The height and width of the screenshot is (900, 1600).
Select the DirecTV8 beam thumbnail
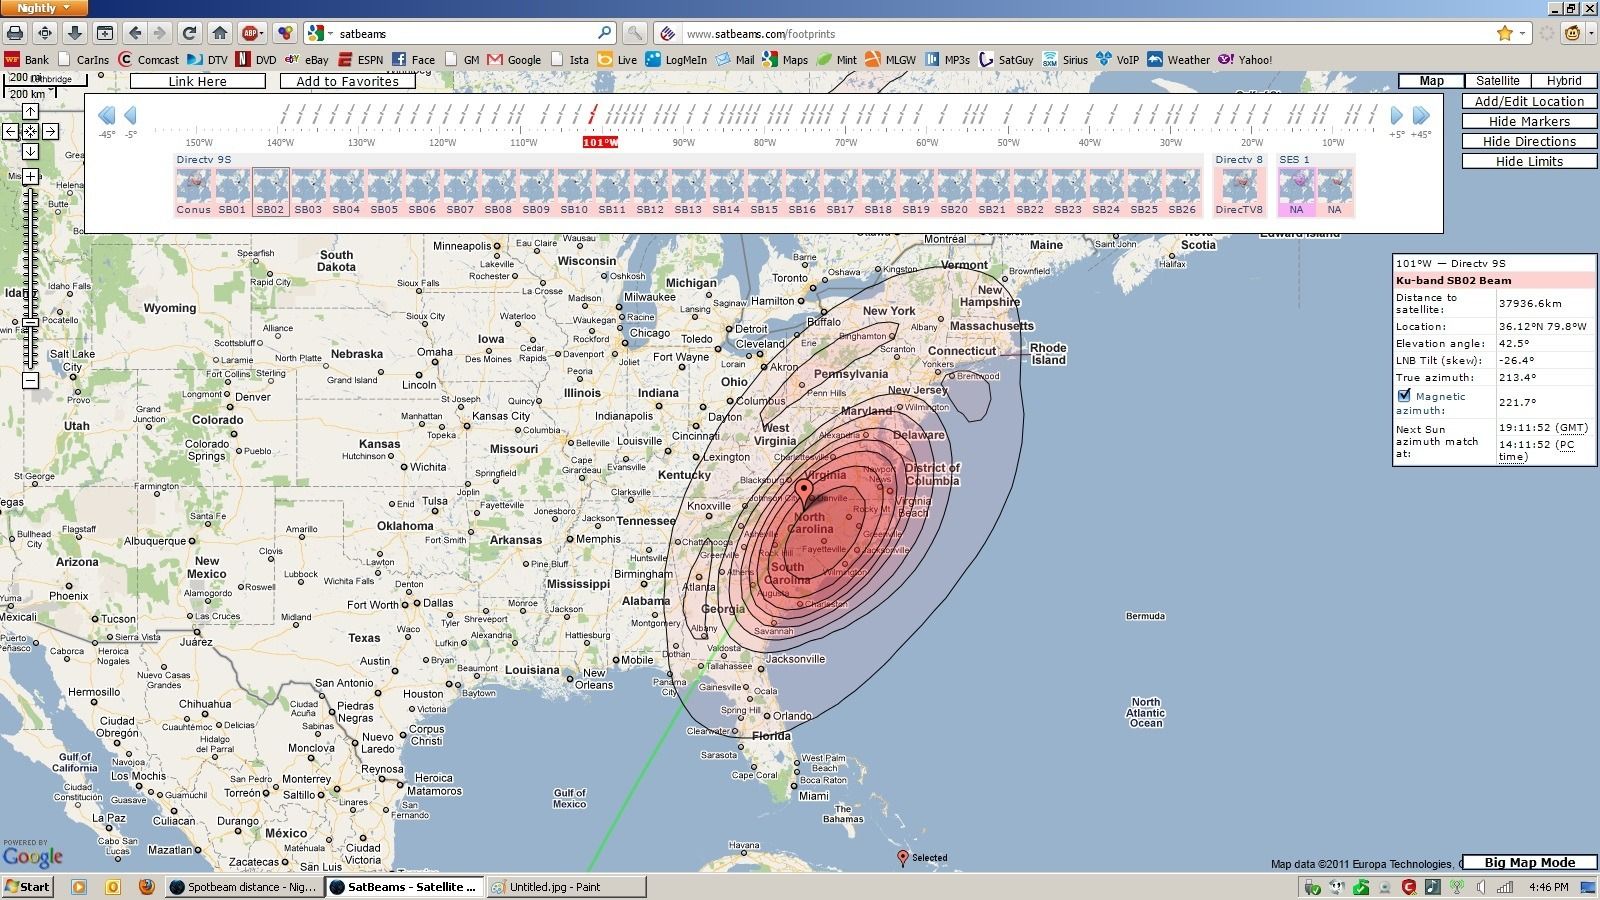click(x=1239, y=192)
